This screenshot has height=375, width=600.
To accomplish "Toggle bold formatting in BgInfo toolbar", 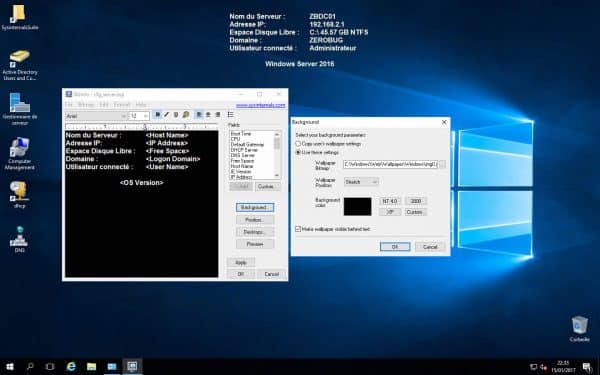I will coord(157,115).
